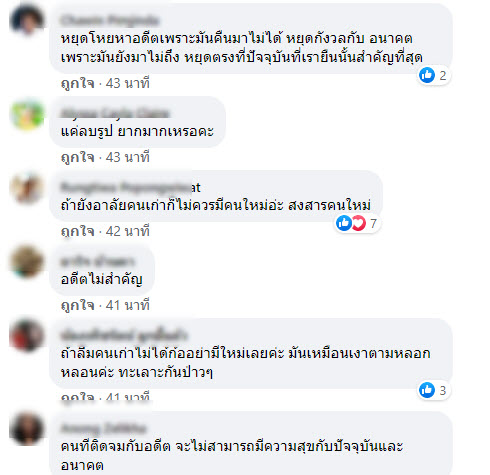Click the heart reaction icon beside 7
The height and width of the screenshot is (475, 490).
(359, 223)
